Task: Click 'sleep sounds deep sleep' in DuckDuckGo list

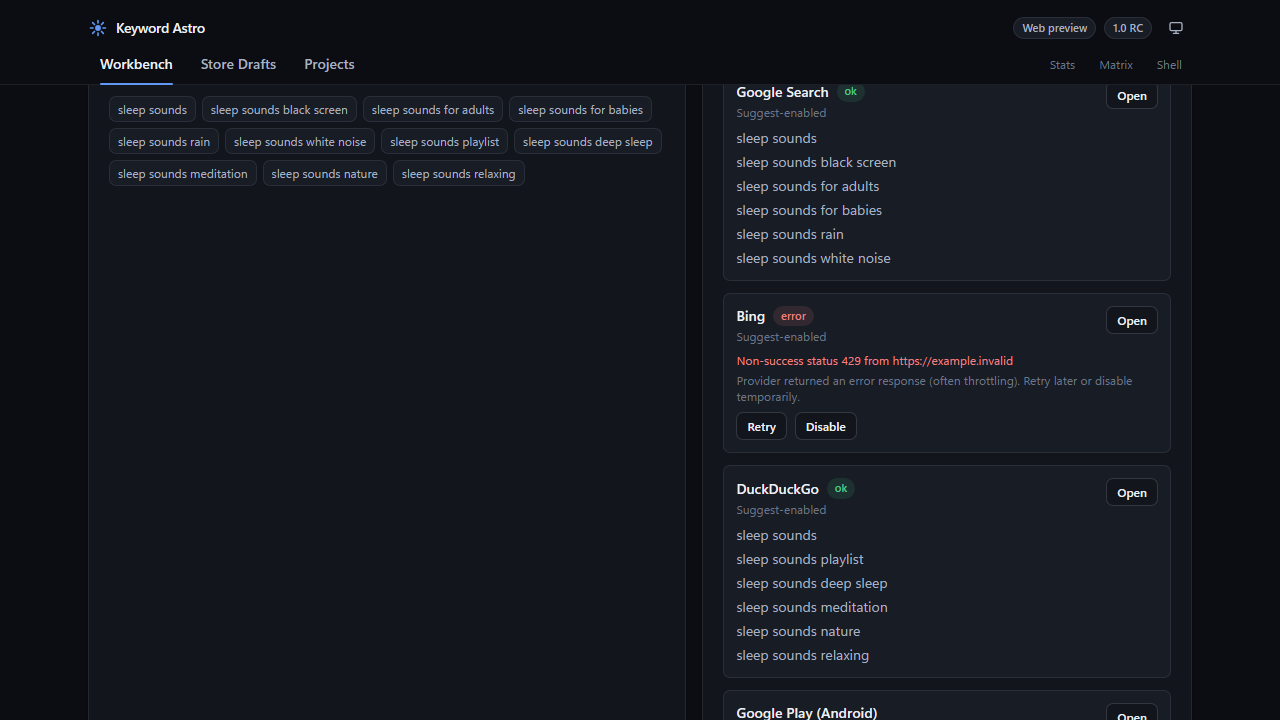Action: point(812,583)
